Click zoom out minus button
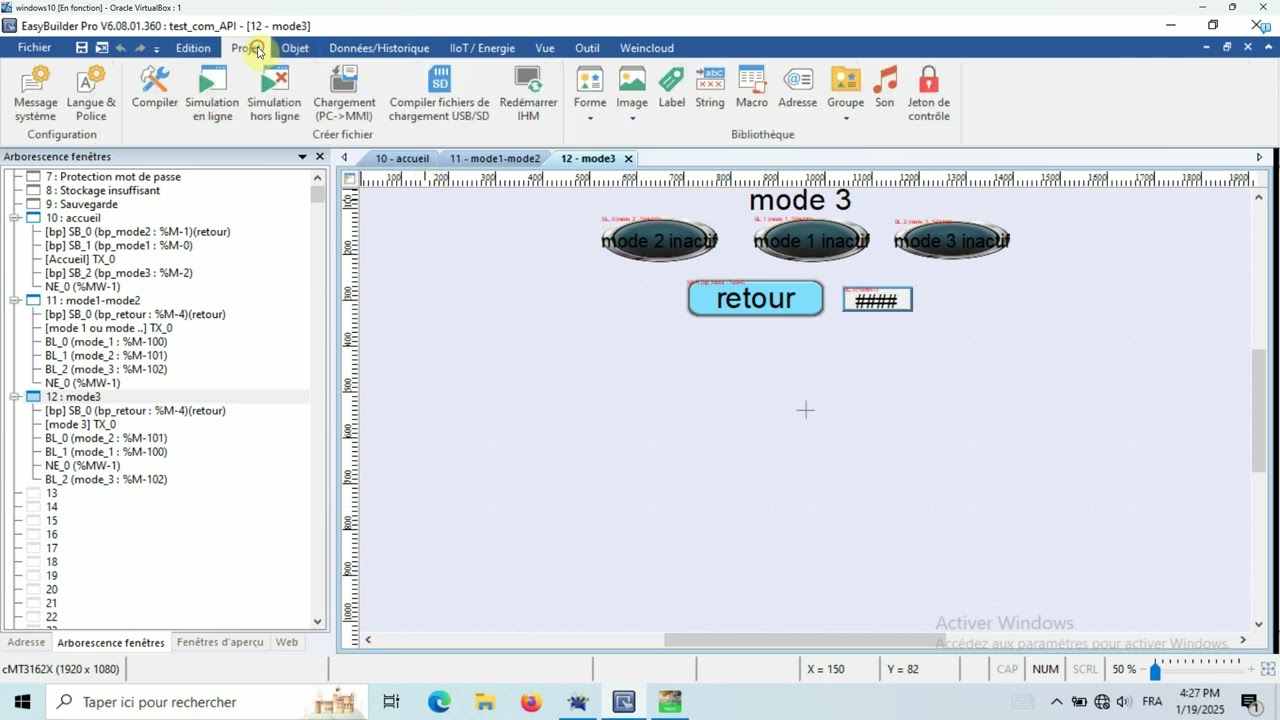 click(1144, 669)
